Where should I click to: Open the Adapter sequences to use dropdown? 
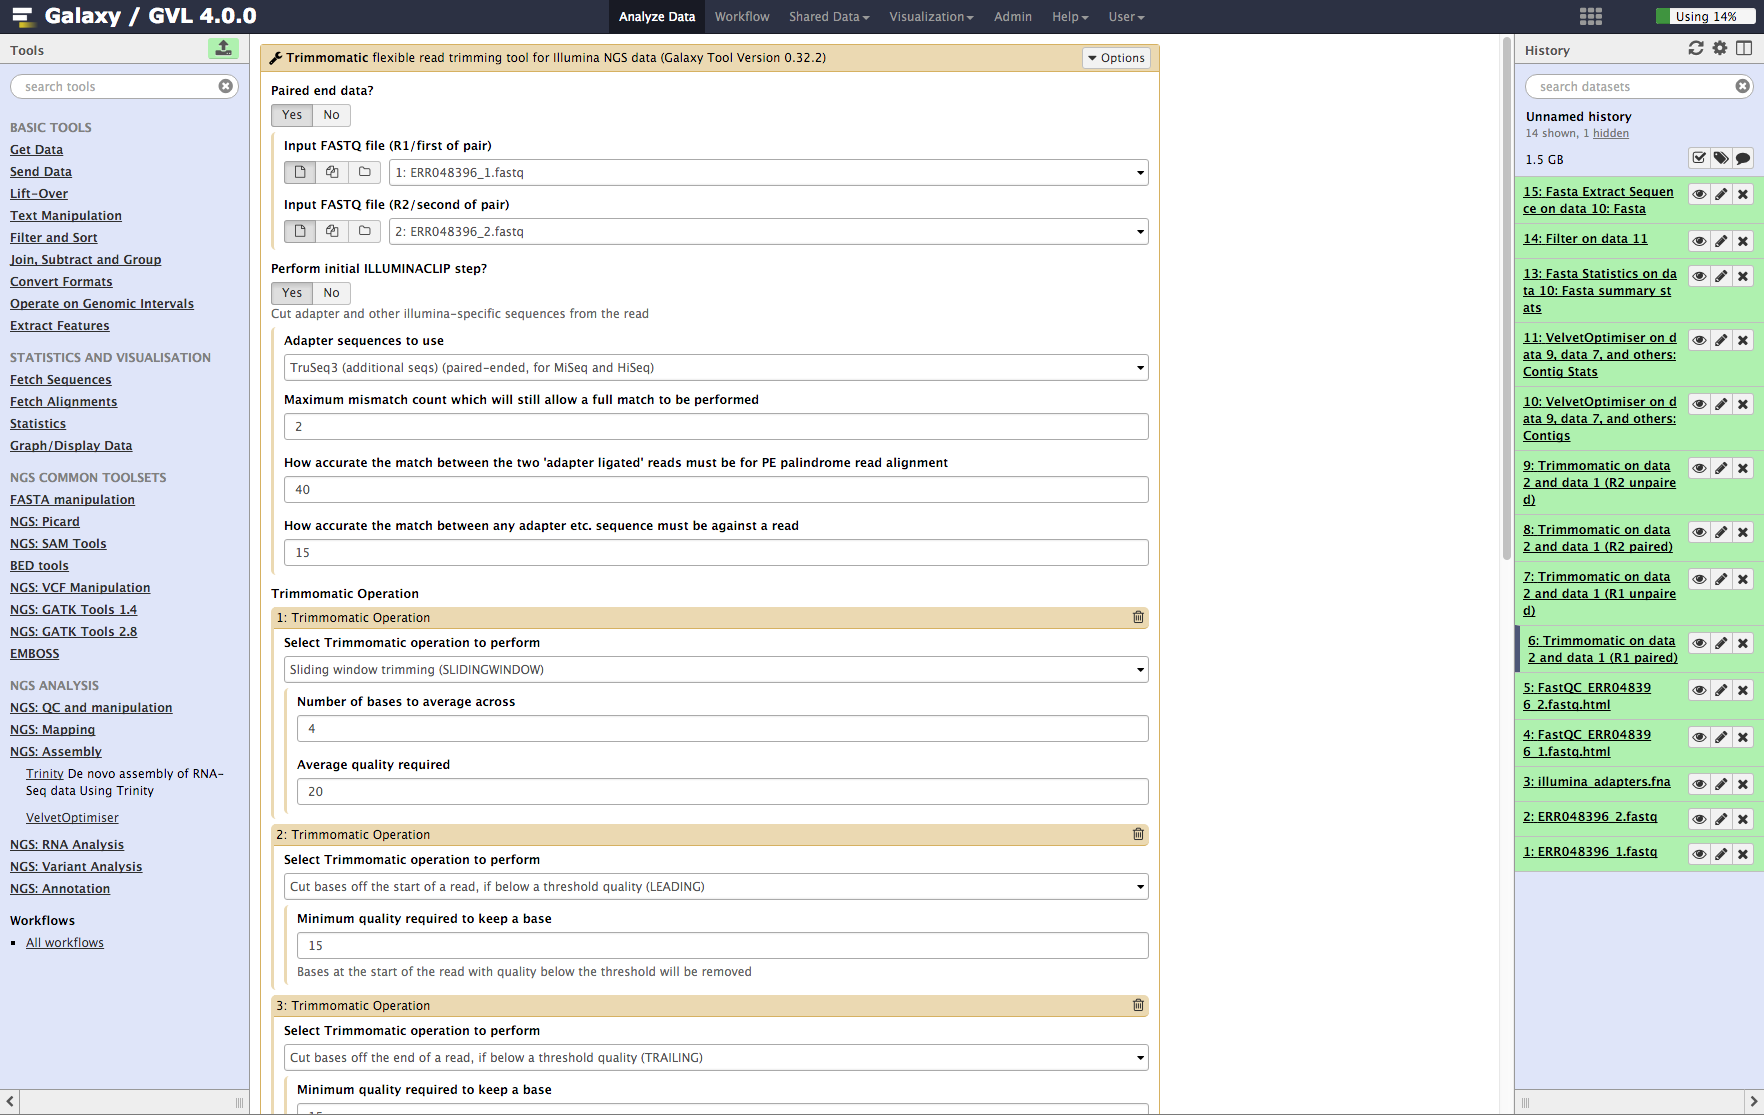click(x=715, y=368)
